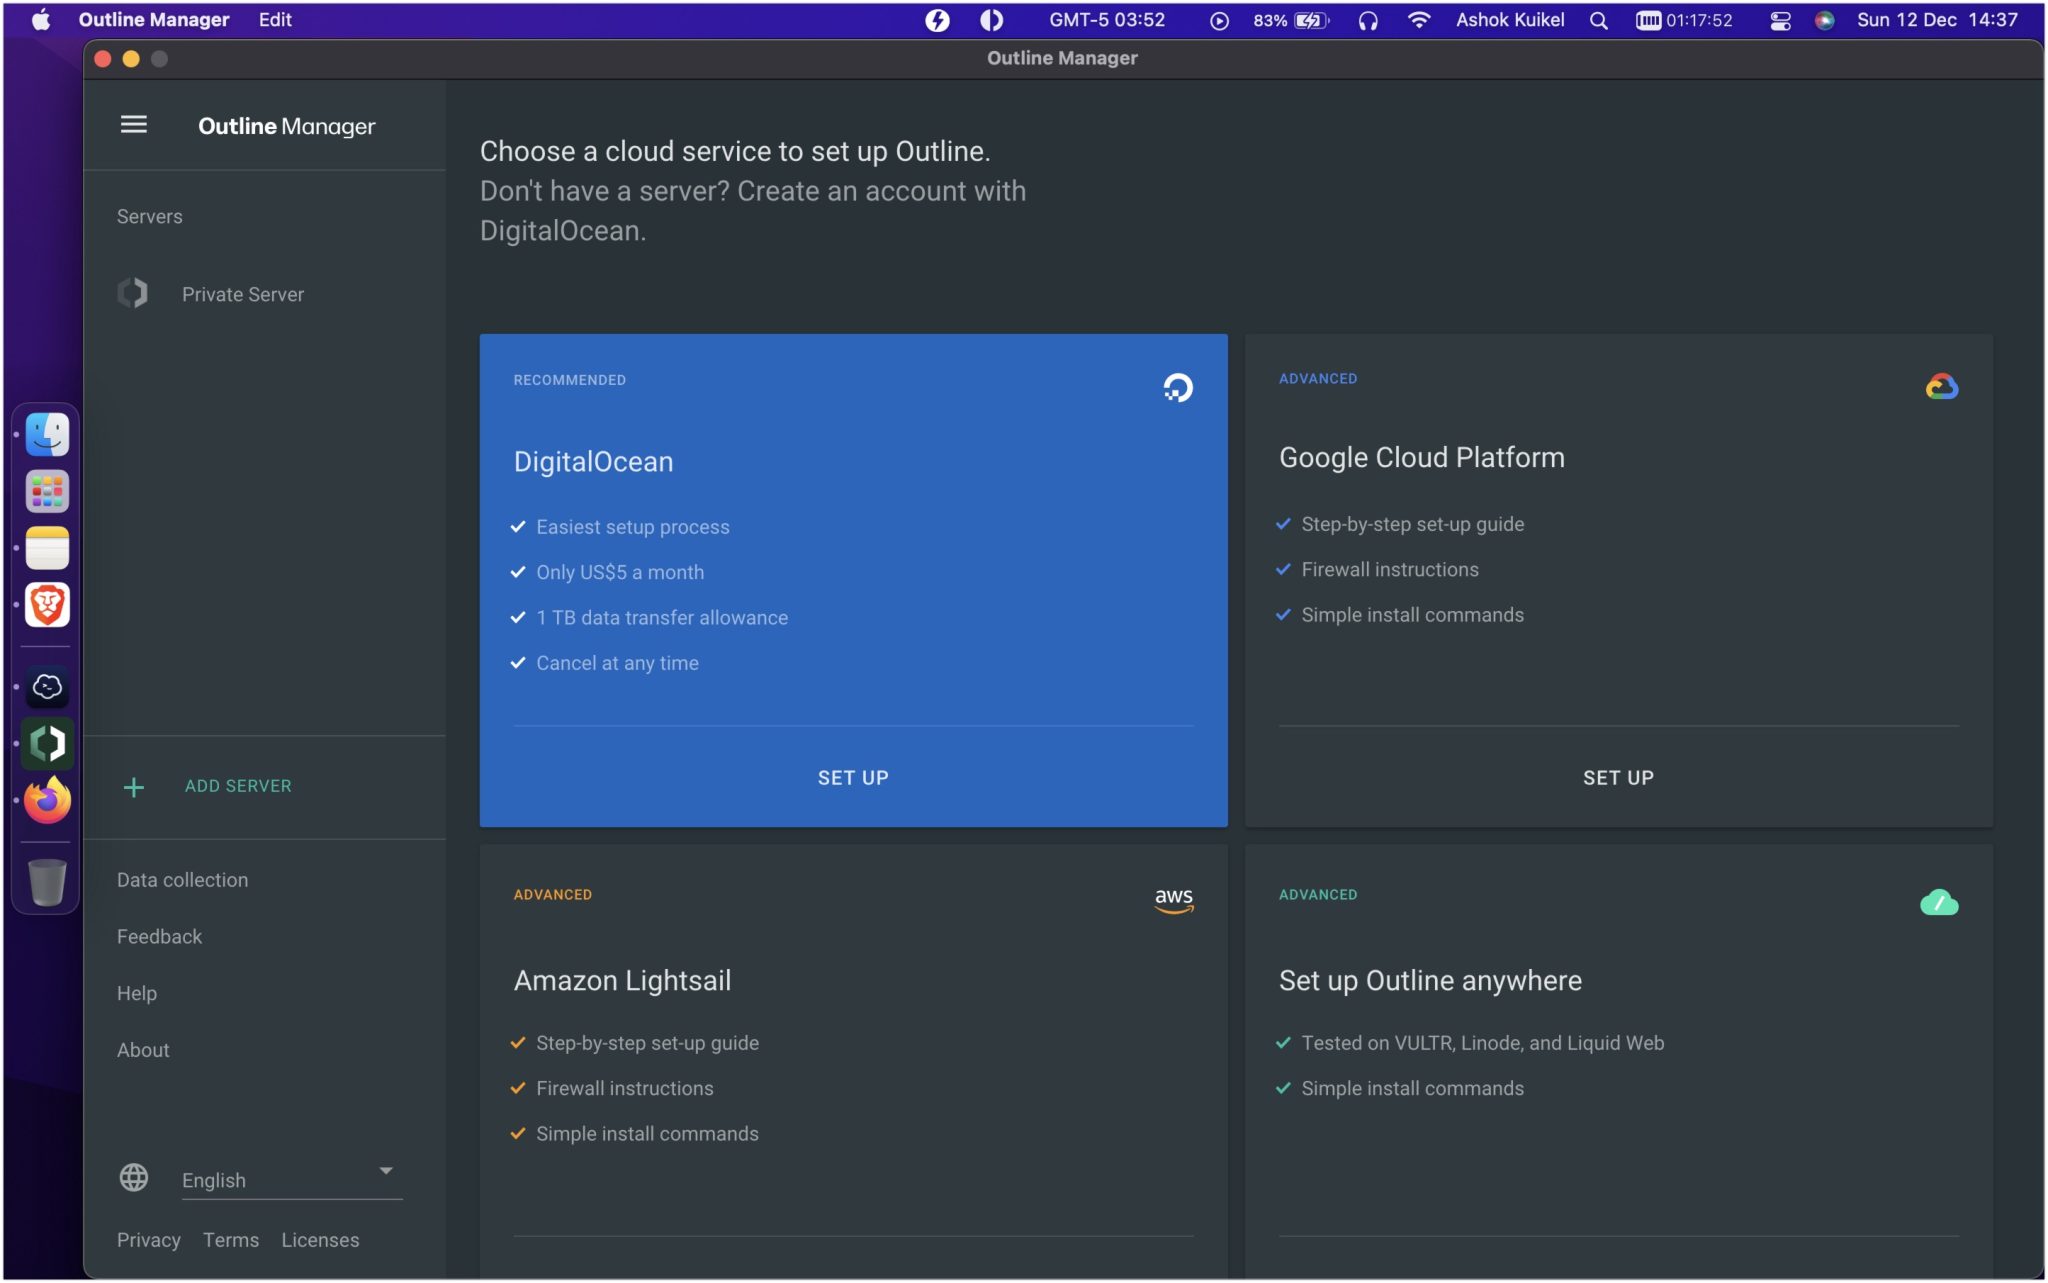Select the Private Server in the sidebar

tap(242, 293)
